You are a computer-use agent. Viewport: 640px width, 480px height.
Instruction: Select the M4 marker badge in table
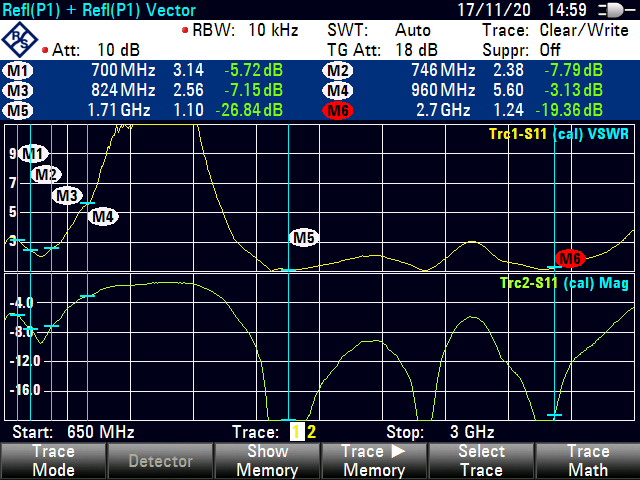coord(338,90)
